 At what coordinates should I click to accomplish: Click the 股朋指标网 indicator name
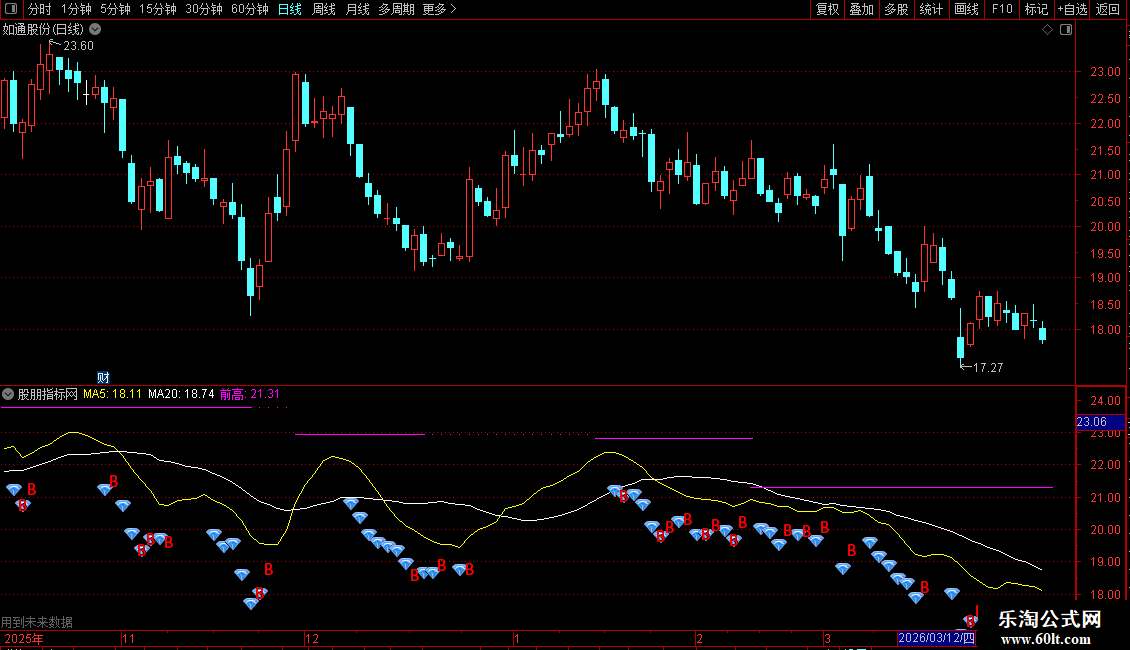point(48,394)
